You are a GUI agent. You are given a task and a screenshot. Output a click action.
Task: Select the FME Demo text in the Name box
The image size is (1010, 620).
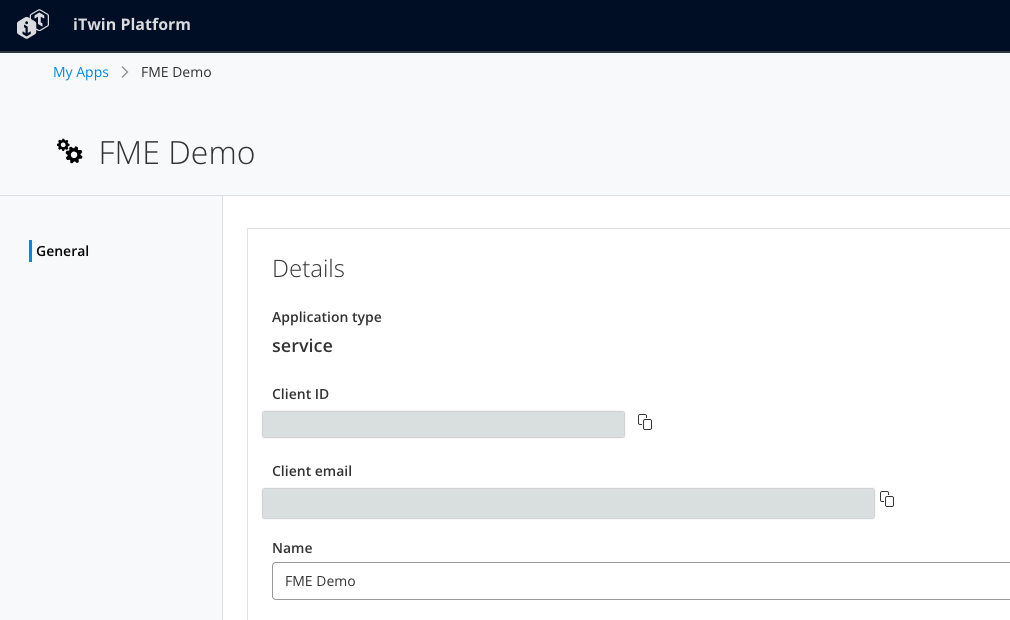pos(322,581)
